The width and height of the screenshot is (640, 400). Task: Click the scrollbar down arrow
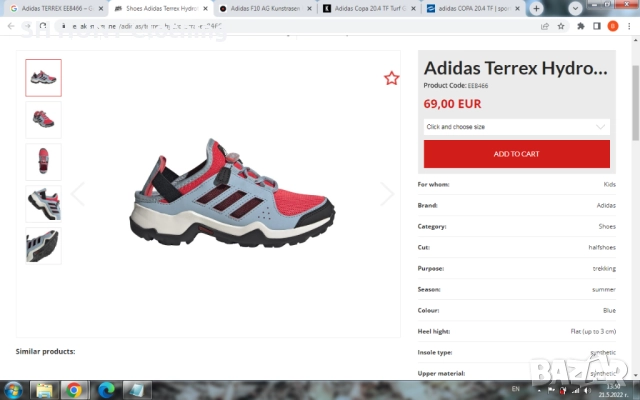(x=636, y=375)
